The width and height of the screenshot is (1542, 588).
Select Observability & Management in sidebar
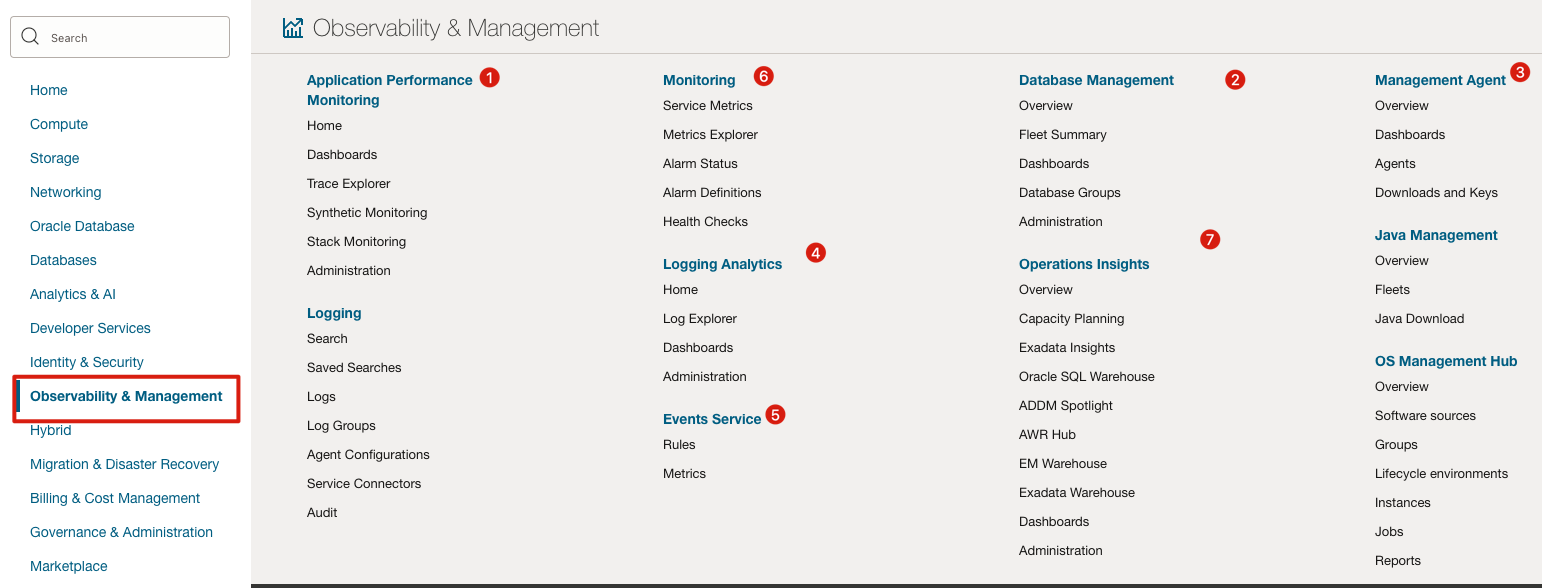click(126, 396)
